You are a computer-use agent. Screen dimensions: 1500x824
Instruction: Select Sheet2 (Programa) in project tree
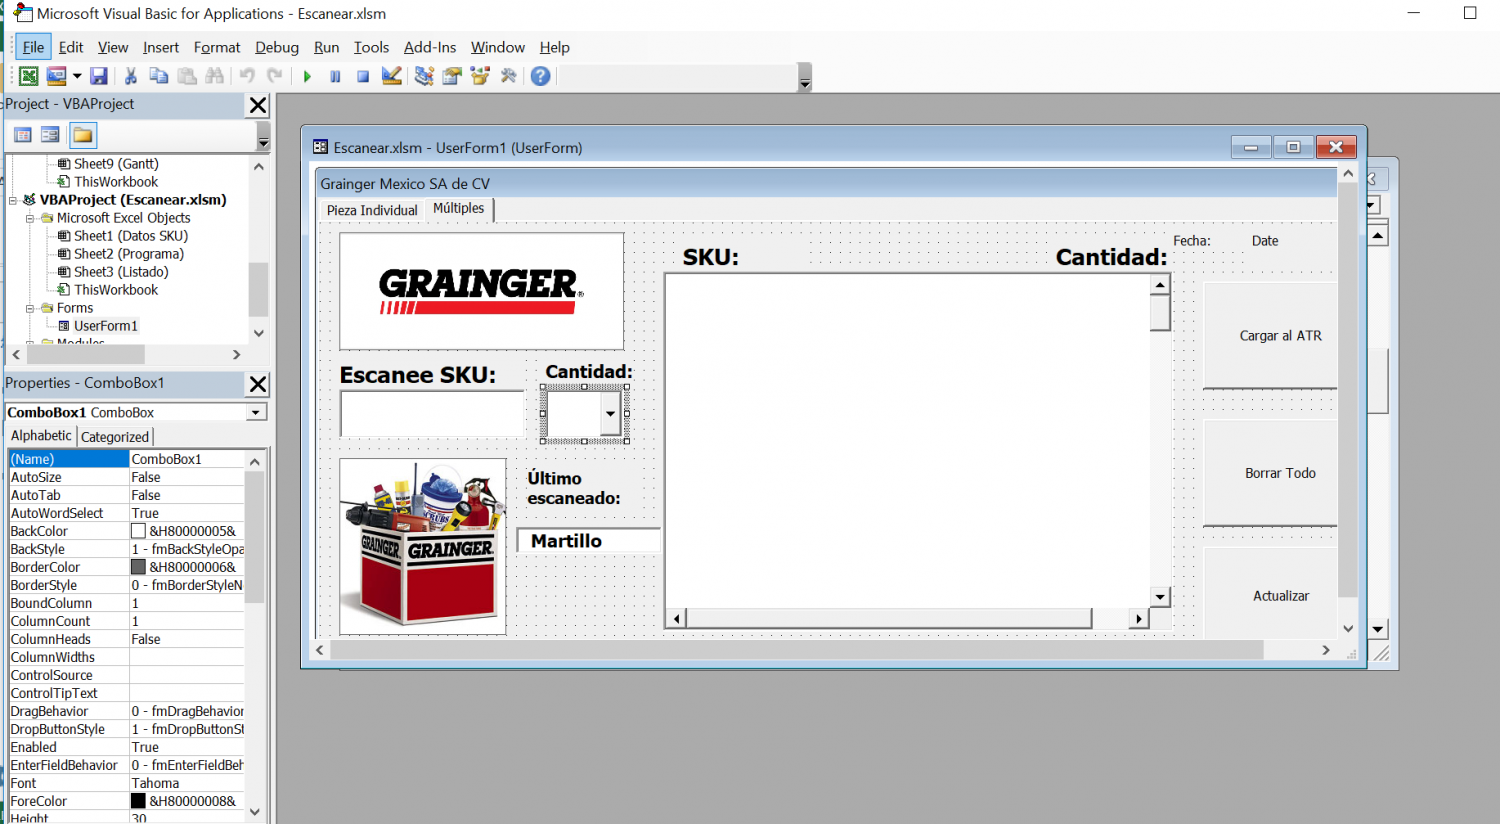click(129, 254)
